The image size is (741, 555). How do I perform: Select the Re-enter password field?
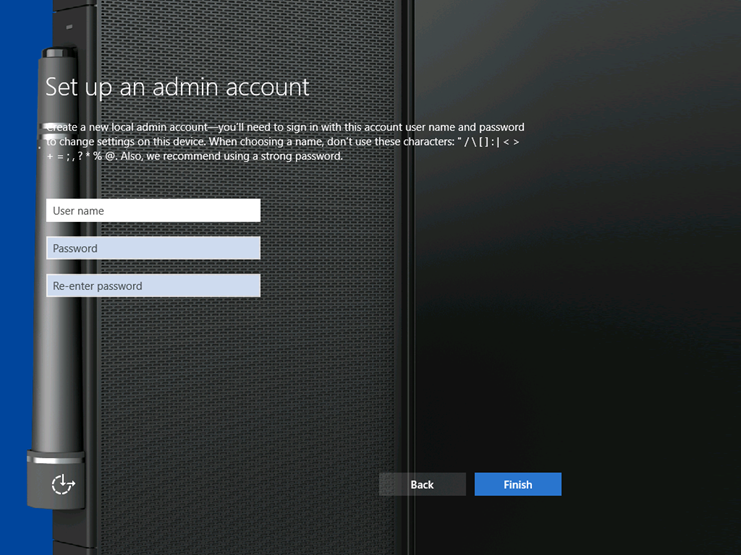(x=153, y=286)
